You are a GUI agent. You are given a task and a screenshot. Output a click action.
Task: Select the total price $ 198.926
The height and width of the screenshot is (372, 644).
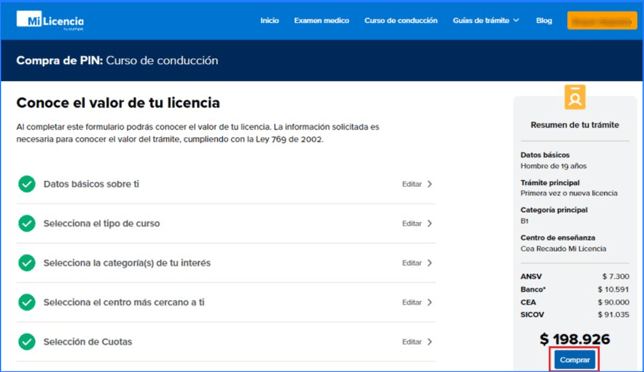575,339
